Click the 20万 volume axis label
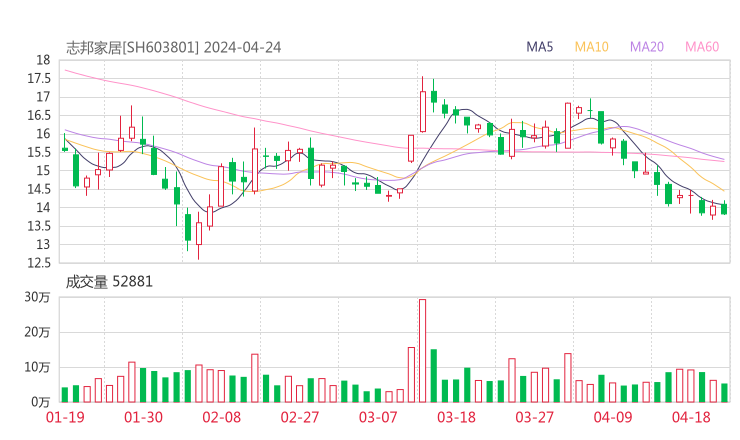 click(37, 332)
